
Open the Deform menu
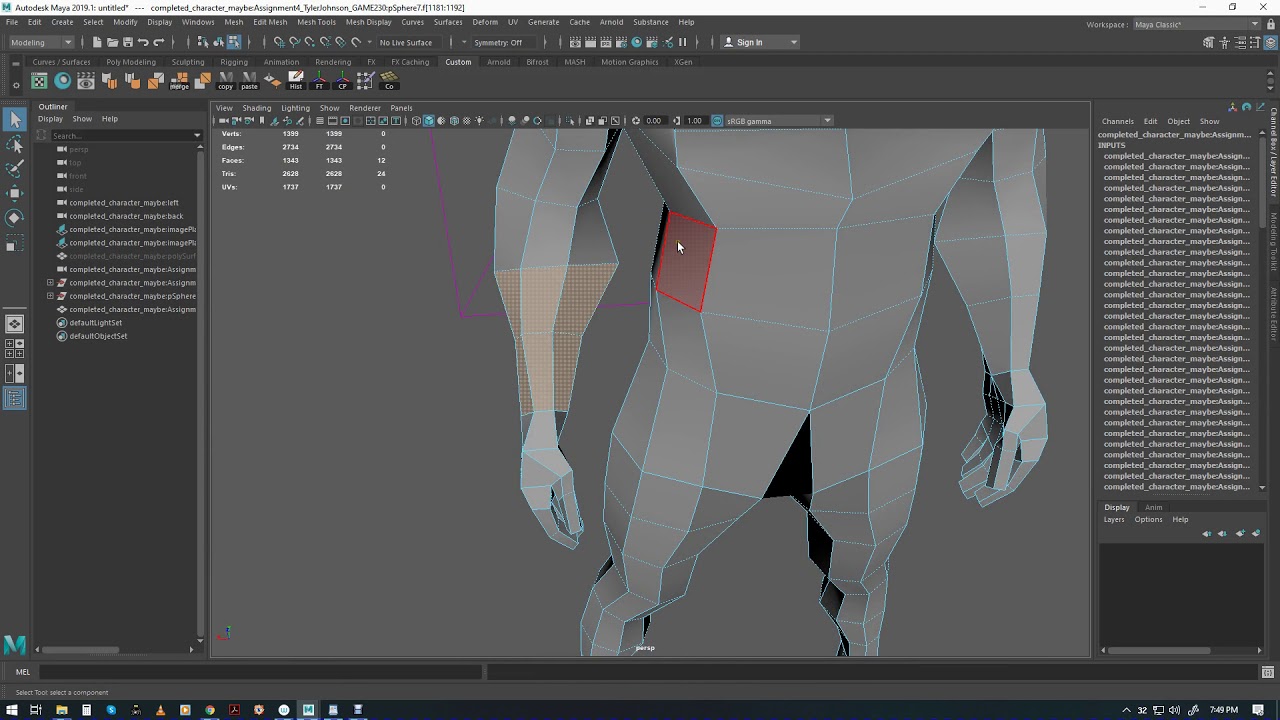[485, 22]
